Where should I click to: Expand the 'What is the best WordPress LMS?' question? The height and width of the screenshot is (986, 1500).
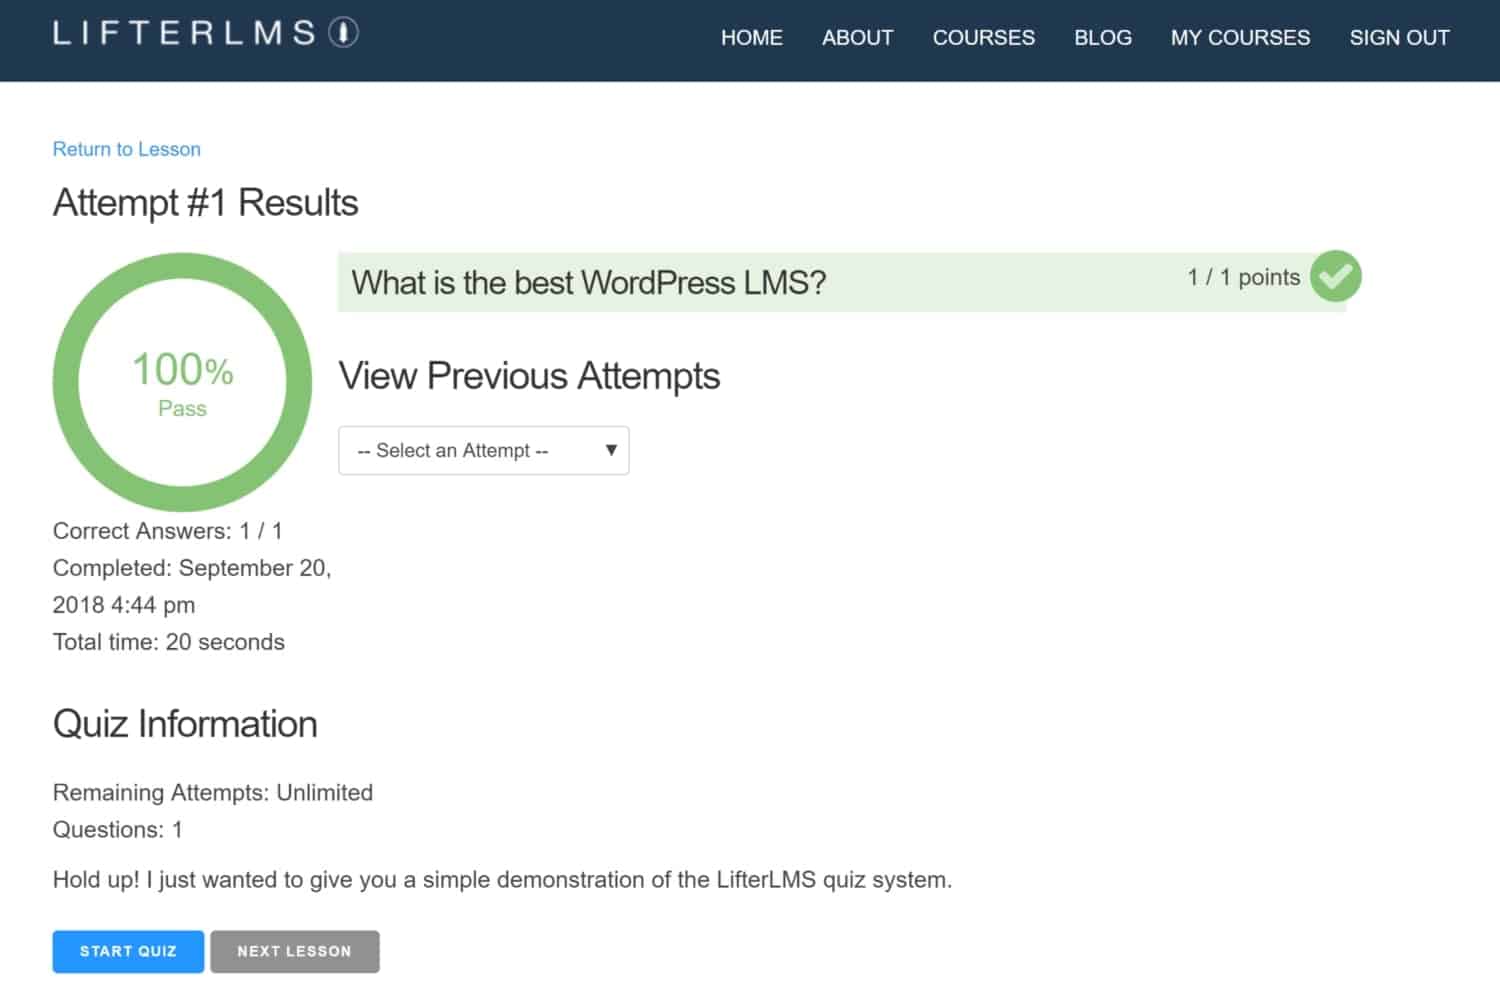tap(842, 282)
